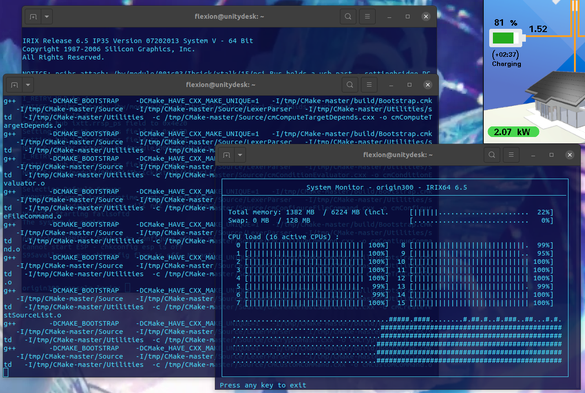Click the System Monitor - origin300 heading
585x393 pixels.
pos(387,187)
